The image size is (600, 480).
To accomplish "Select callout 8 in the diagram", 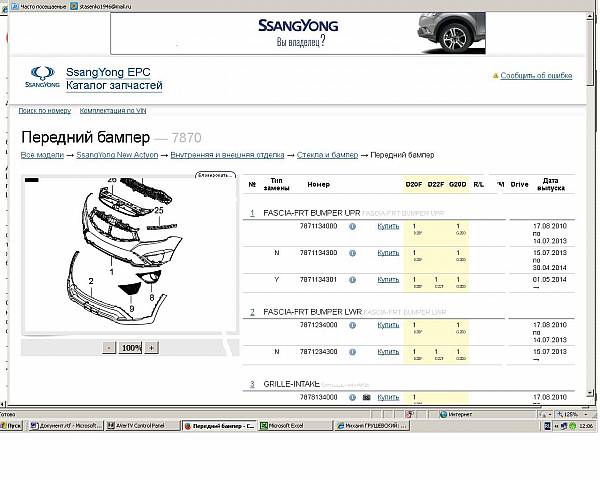I will 152,297.
